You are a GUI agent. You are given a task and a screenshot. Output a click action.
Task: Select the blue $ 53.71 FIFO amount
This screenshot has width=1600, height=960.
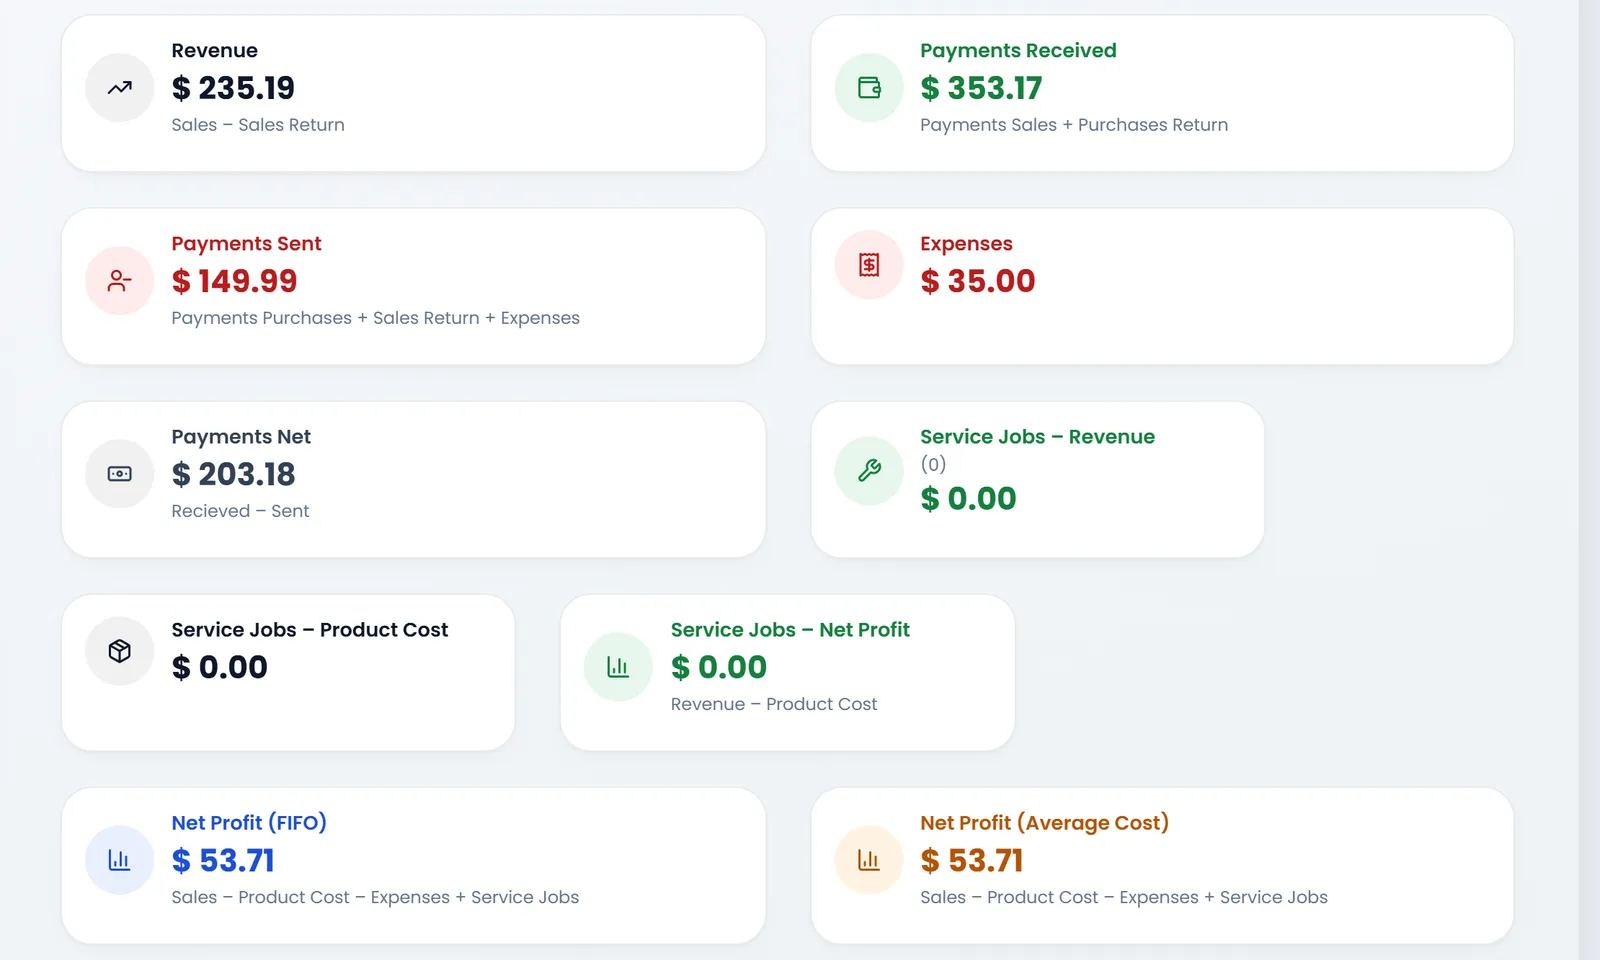pos(223,860)
